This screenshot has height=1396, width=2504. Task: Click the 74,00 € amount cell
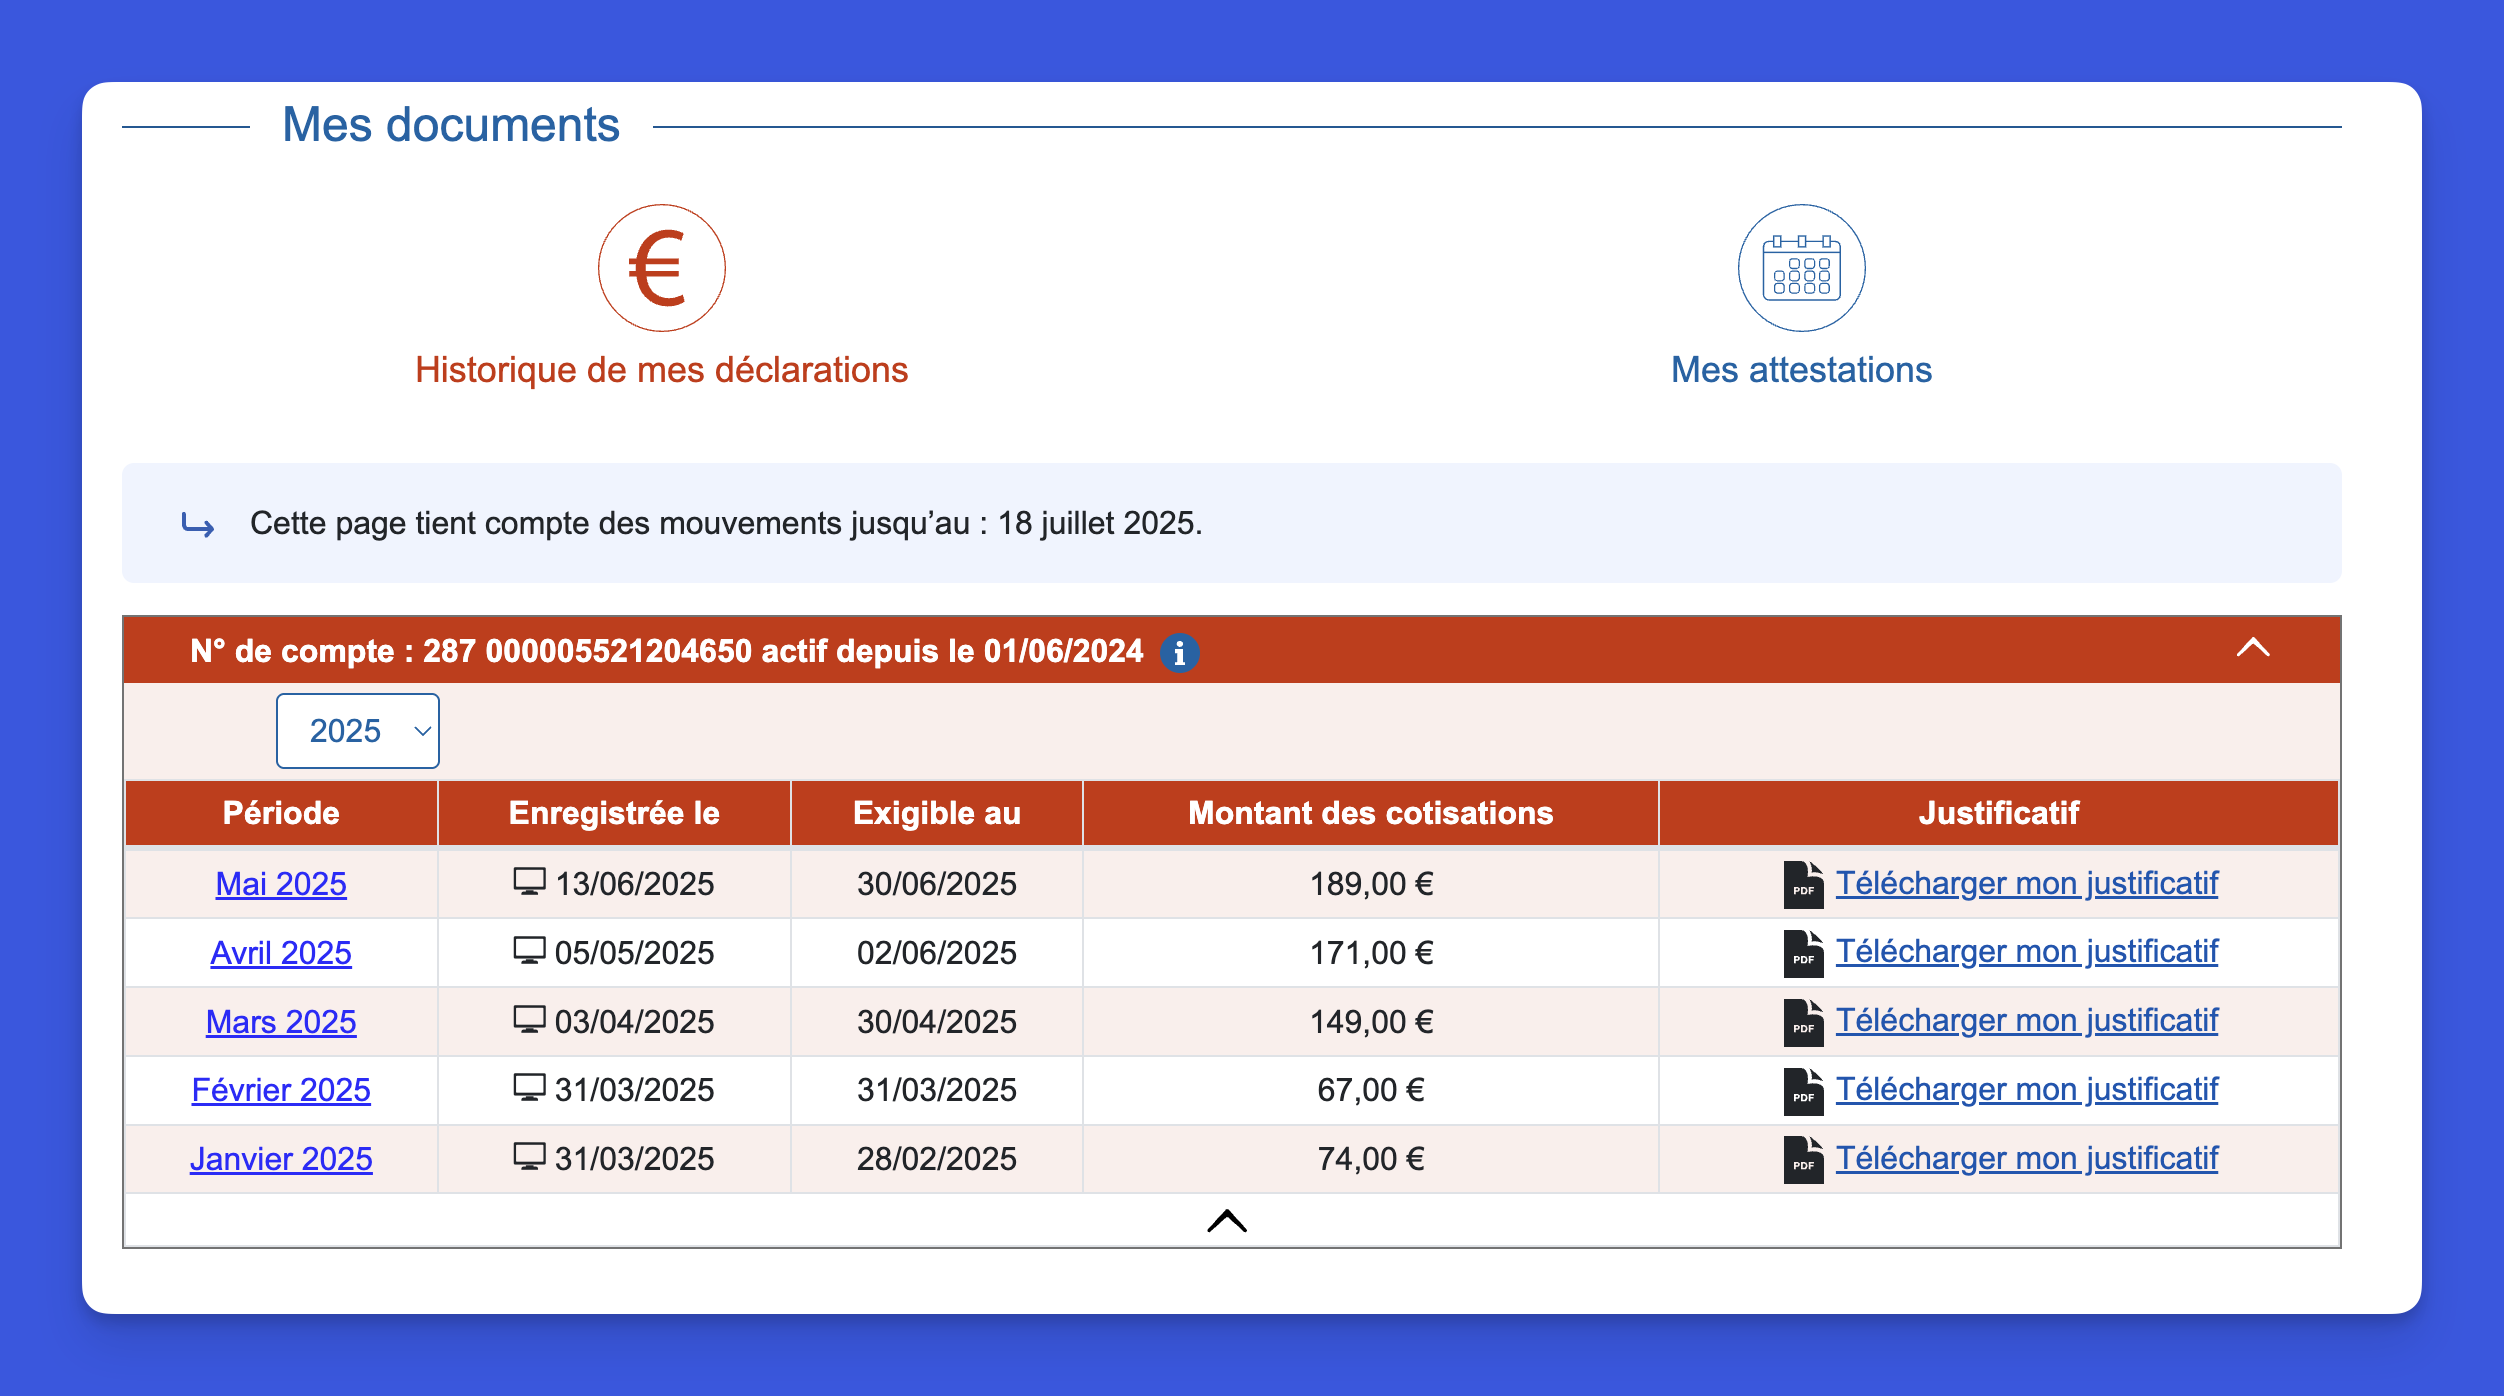(x=1371, y=1159)
